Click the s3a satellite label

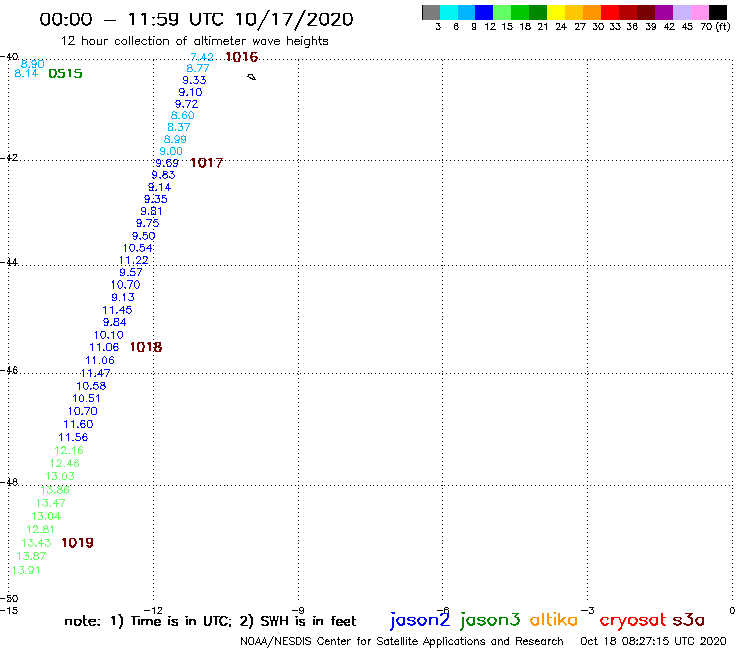click(688, 620)
